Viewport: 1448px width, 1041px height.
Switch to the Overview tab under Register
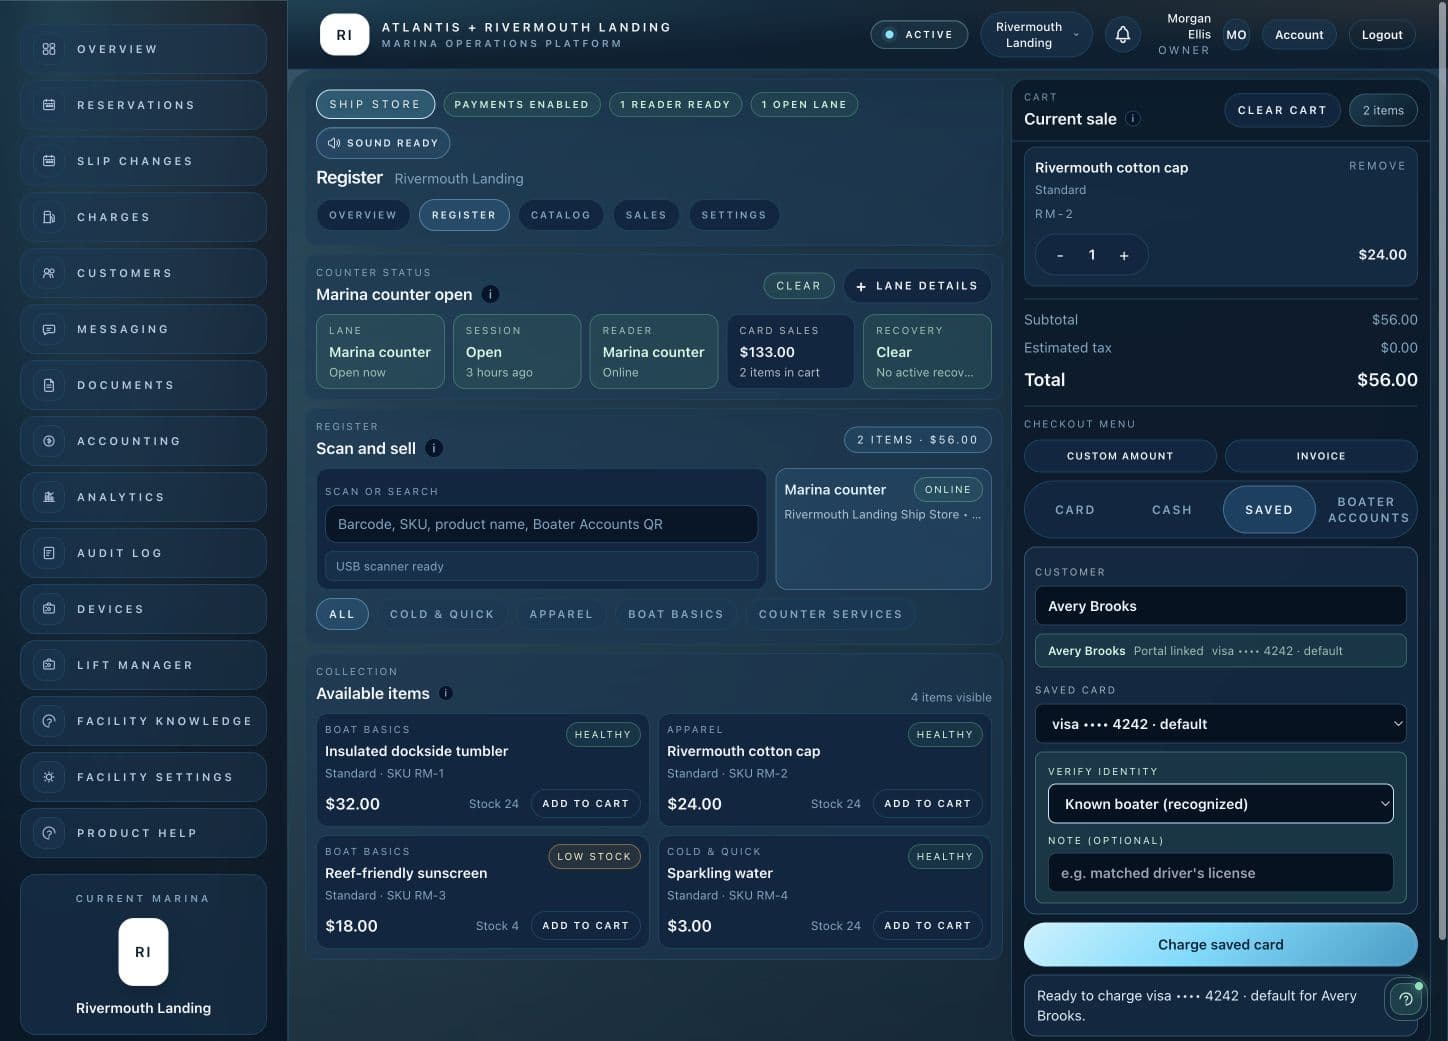[x=363, y=215]
